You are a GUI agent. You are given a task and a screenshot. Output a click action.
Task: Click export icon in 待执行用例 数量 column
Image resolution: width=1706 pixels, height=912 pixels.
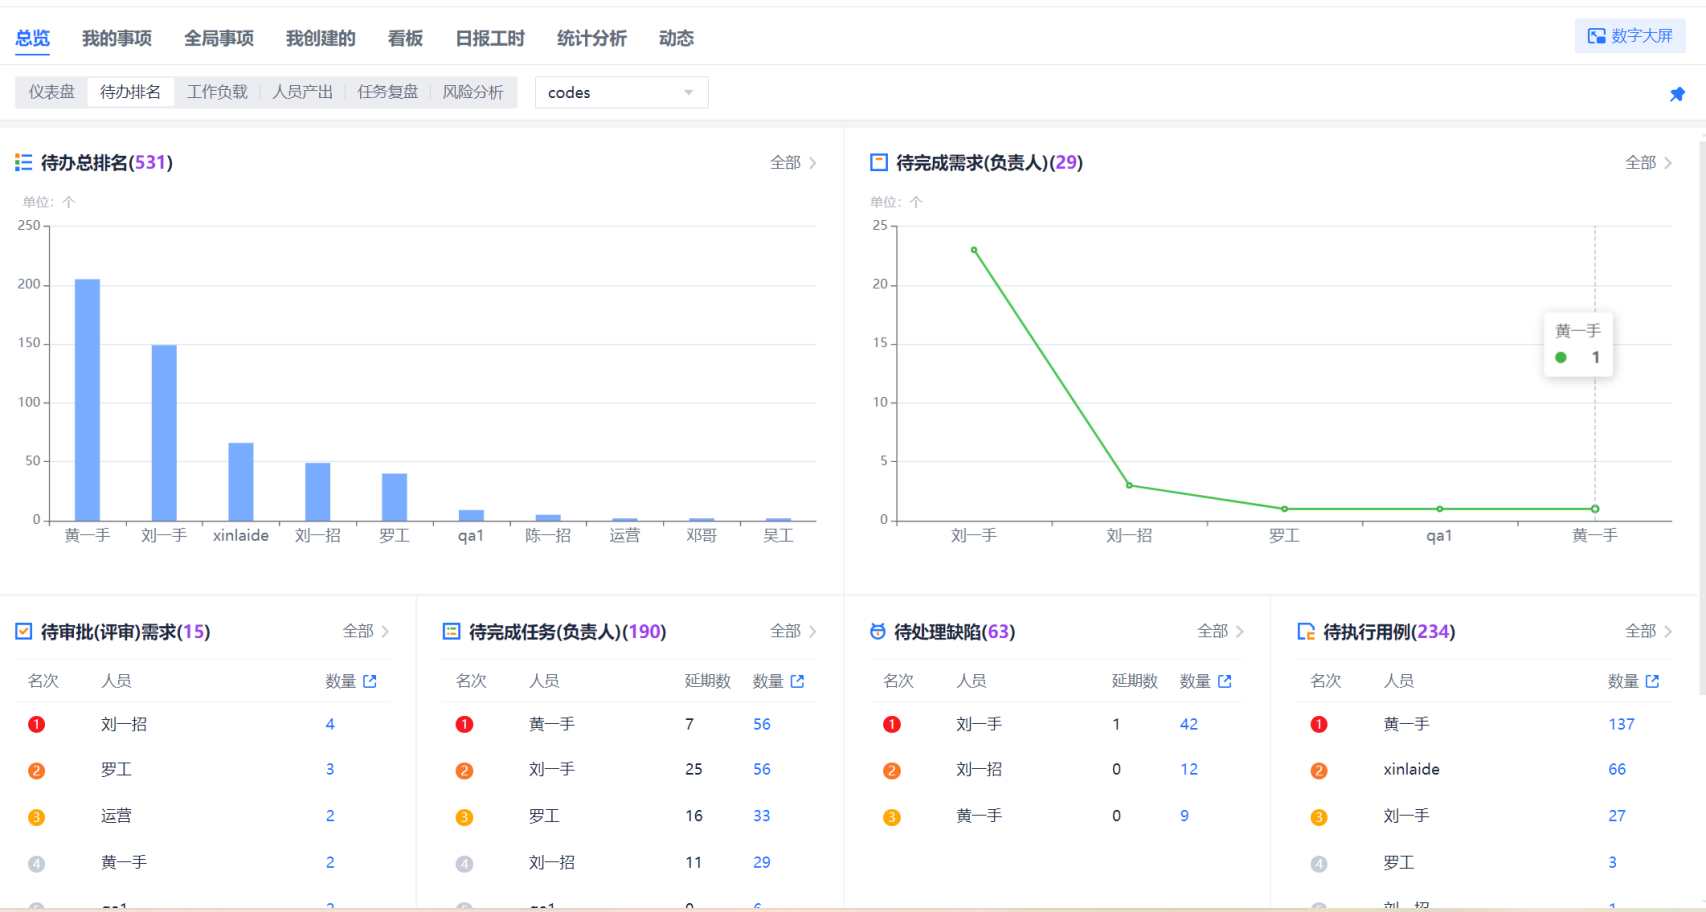pos(1652,681)
